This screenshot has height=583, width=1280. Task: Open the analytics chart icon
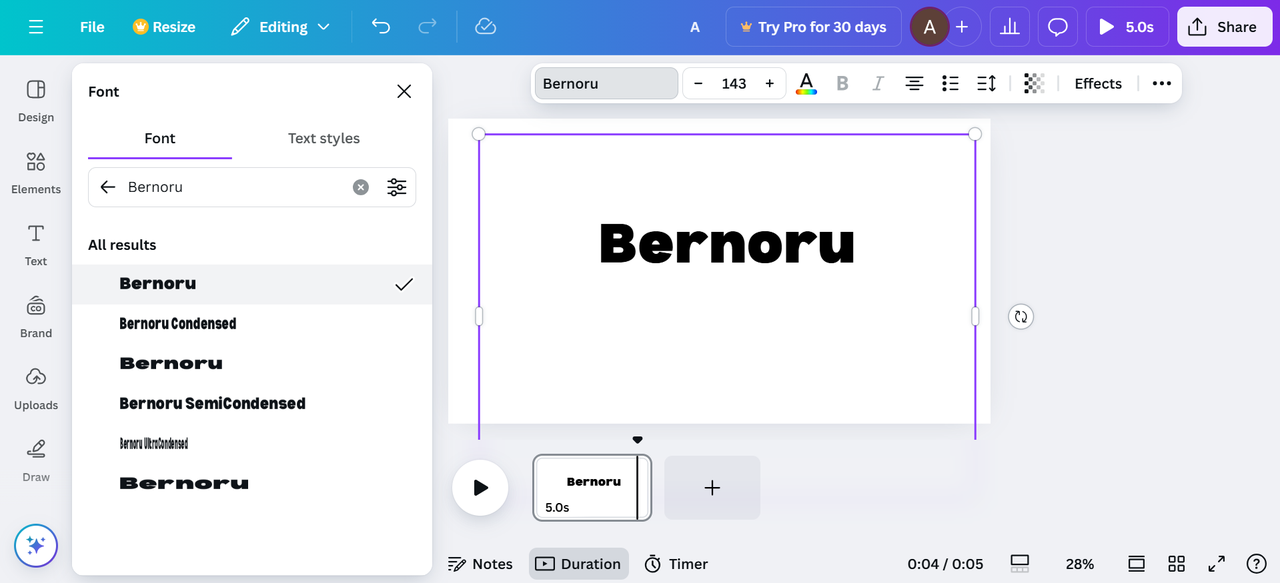[x=1010, y=27]
